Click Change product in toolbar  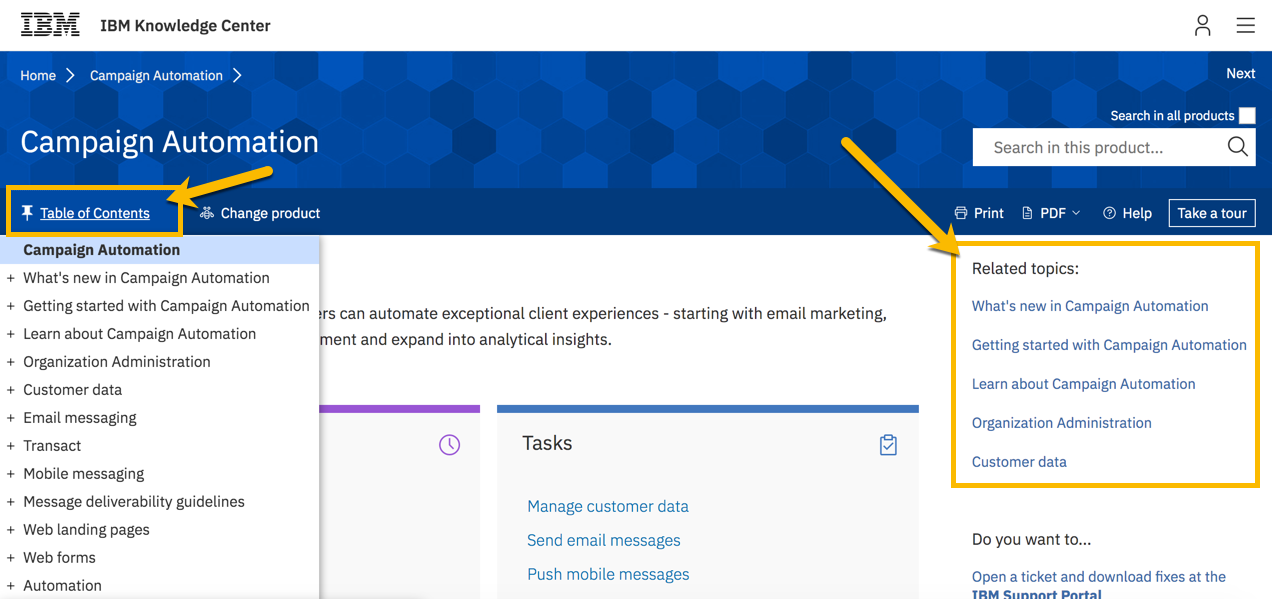pos(270,213)
